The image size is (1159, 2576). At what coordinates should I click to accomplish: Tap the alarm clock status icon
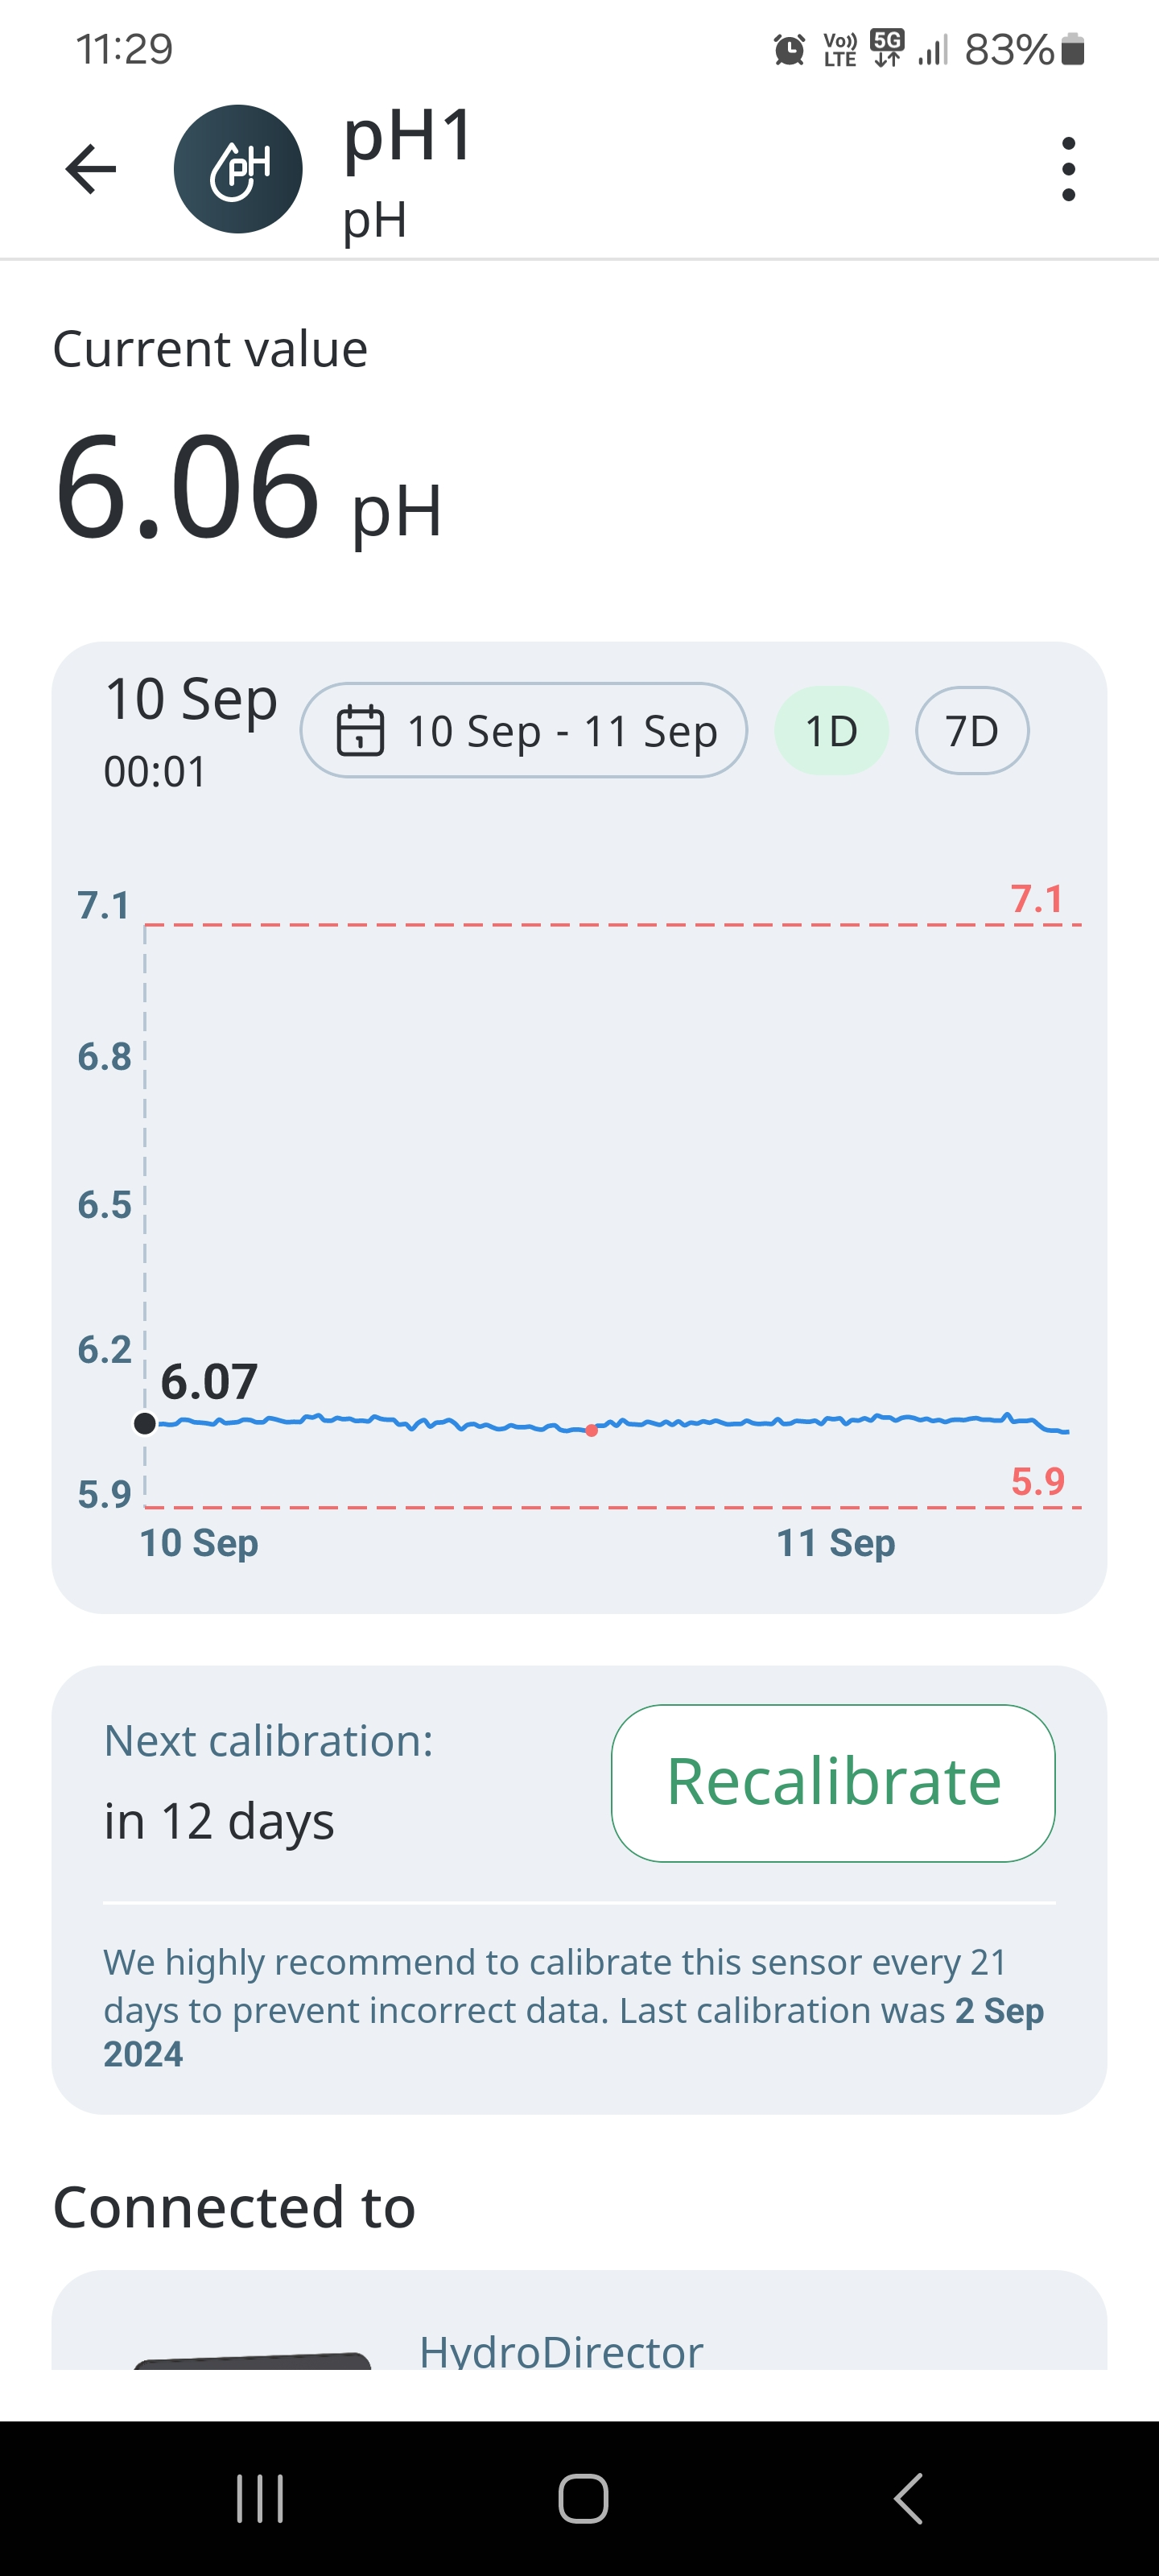[789, 49]
